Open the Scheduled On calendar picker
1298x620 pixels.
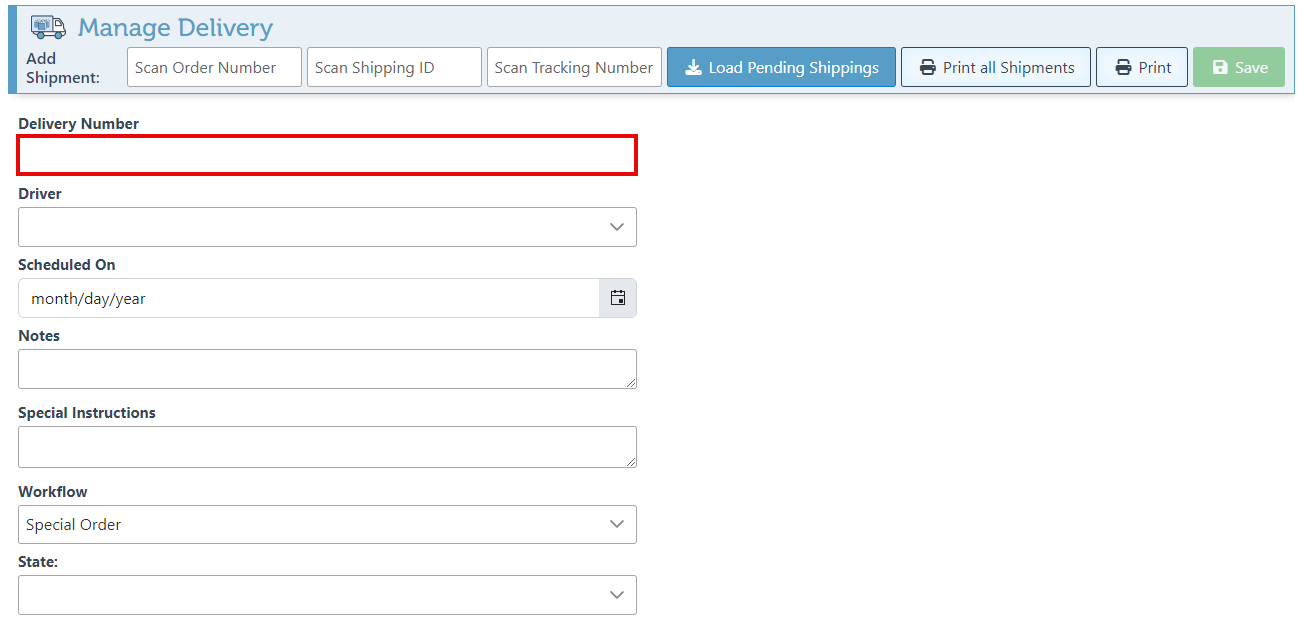coord(618,298)
